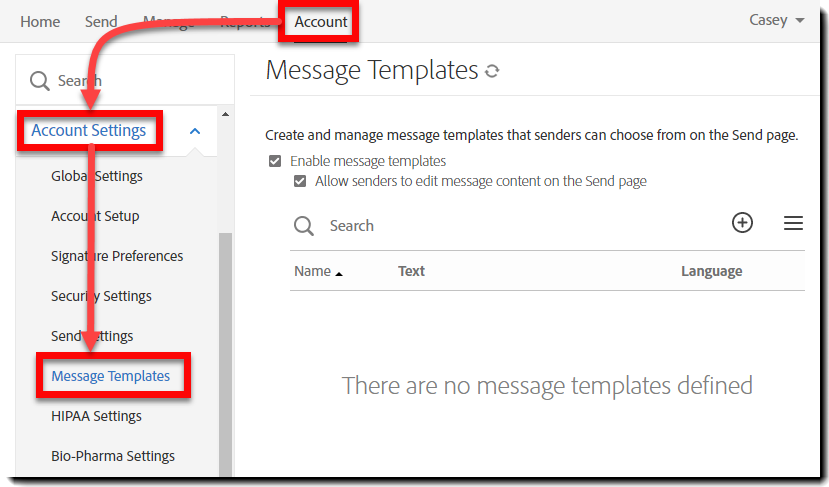Open Bio-Pharma Settings
Viewport: 829px width, 487px height.
pyautogui.click(x=113, y=456)
